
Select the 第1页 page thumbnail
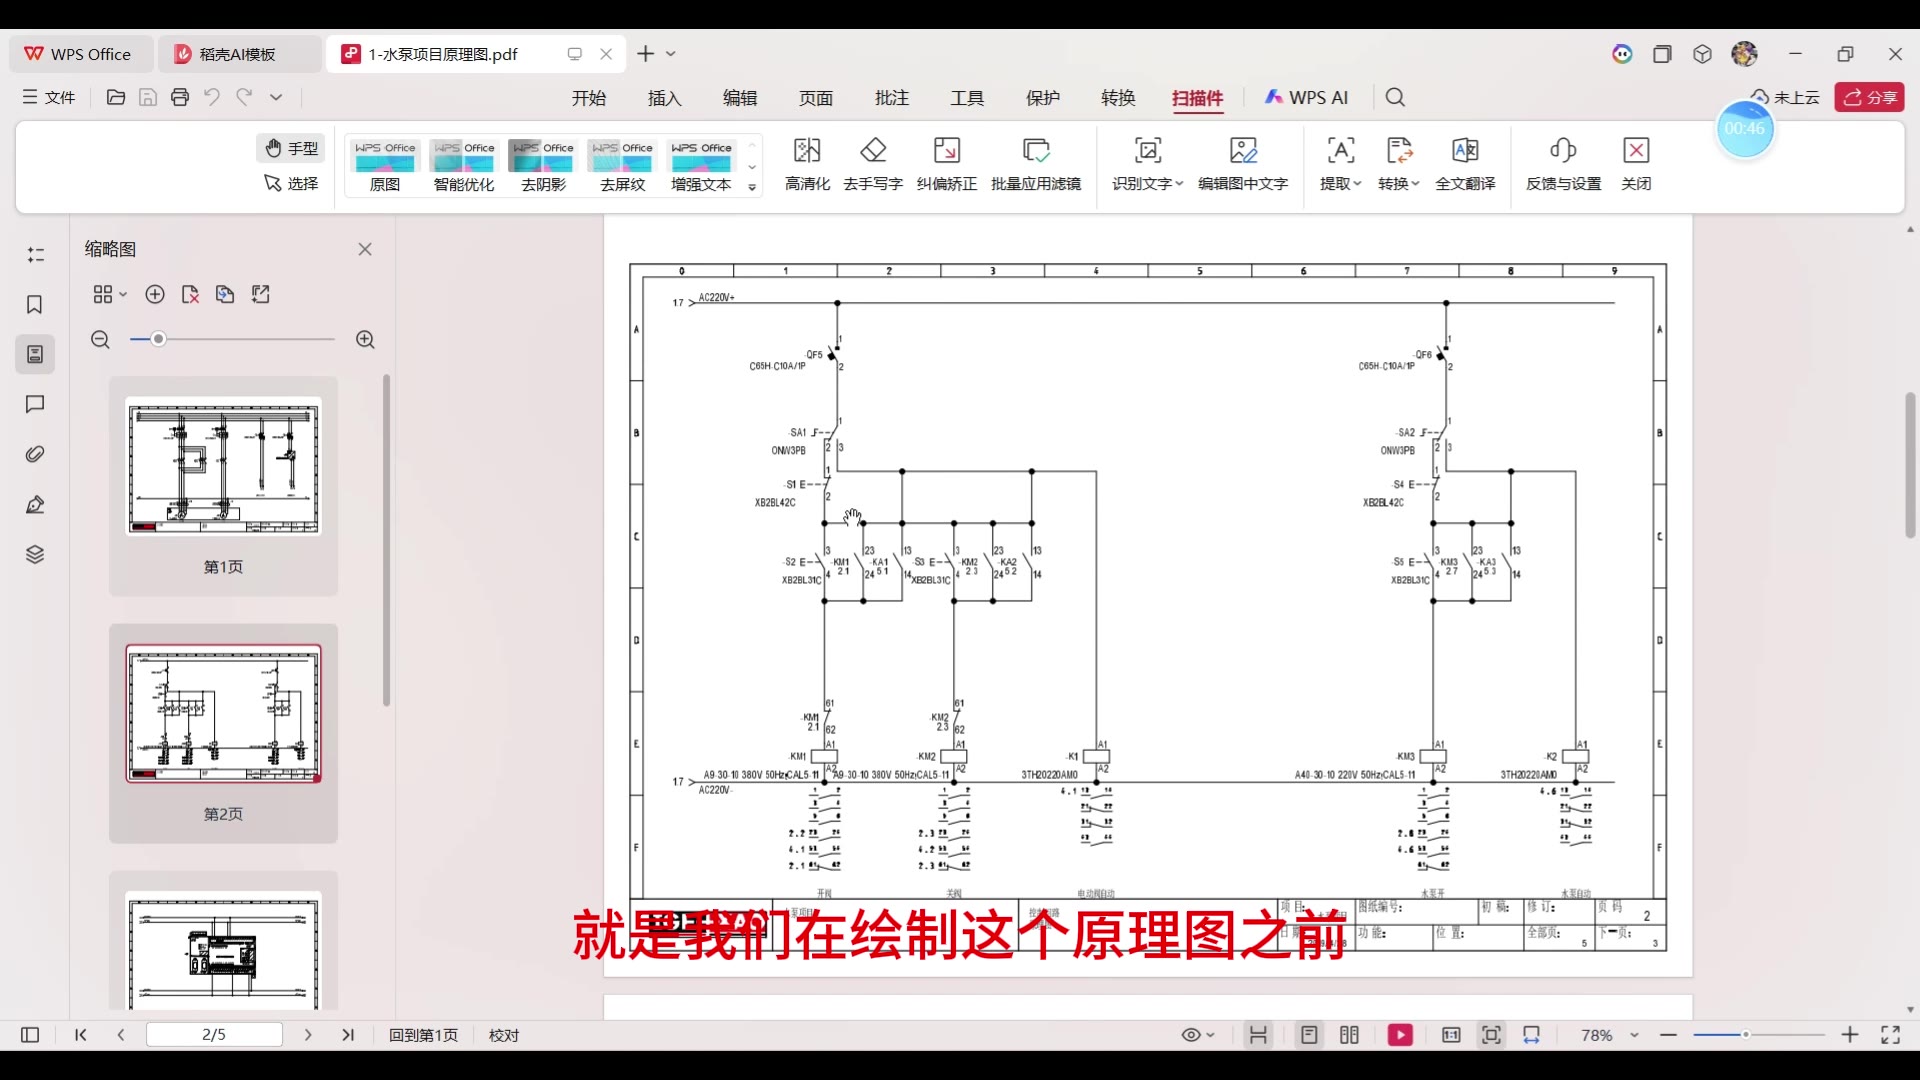point(223,487)
